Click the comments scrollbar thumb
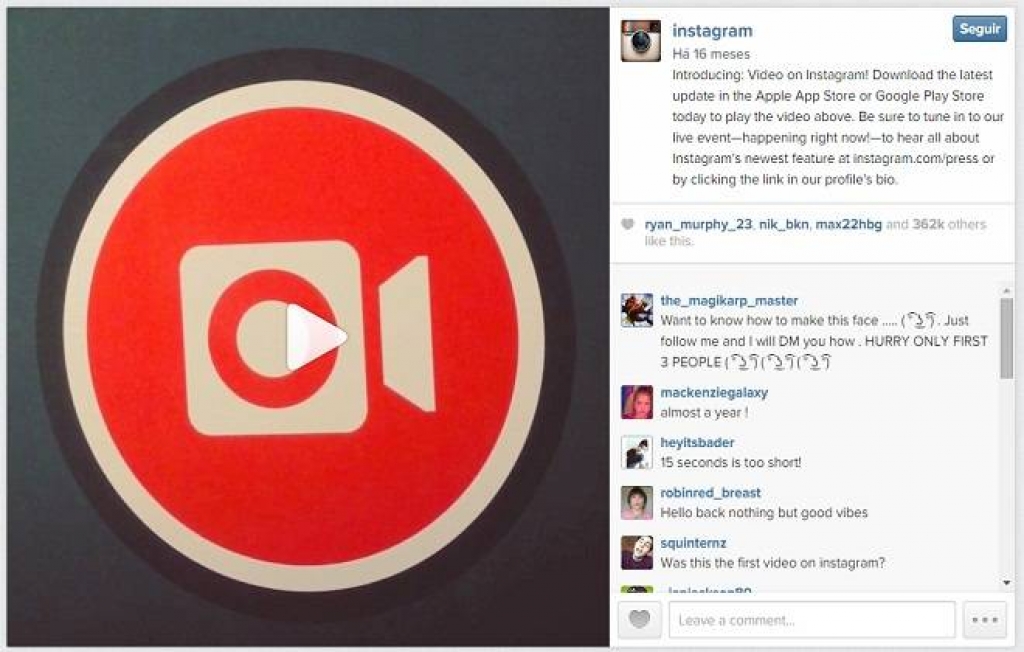This screenshot has height=652, width=1024. coord(1006,338)
